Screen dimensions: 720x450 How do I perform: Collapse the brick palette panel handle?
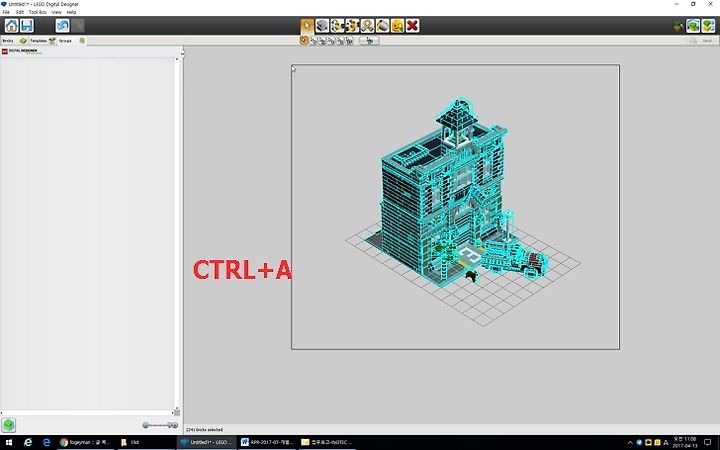pyautogui.click(x=182, y=54)
